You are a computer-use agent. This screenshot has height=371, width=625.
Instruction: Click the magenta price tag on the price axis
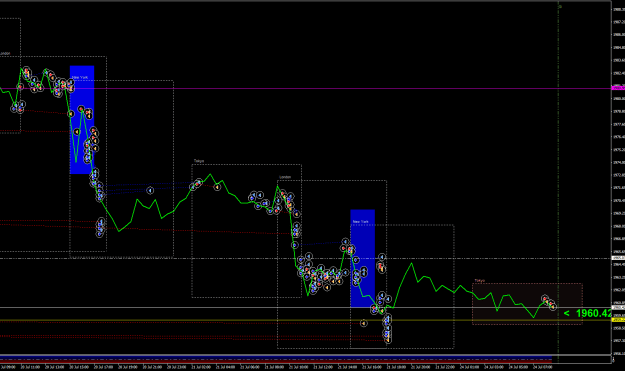click(618, 88)
